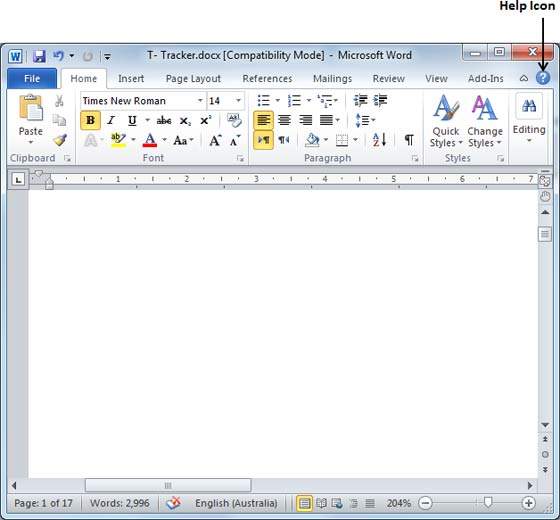The height and width of the screenshot is (520, 560).
Task: Click the Paste clipboard icon
Action: pos(31,107)
